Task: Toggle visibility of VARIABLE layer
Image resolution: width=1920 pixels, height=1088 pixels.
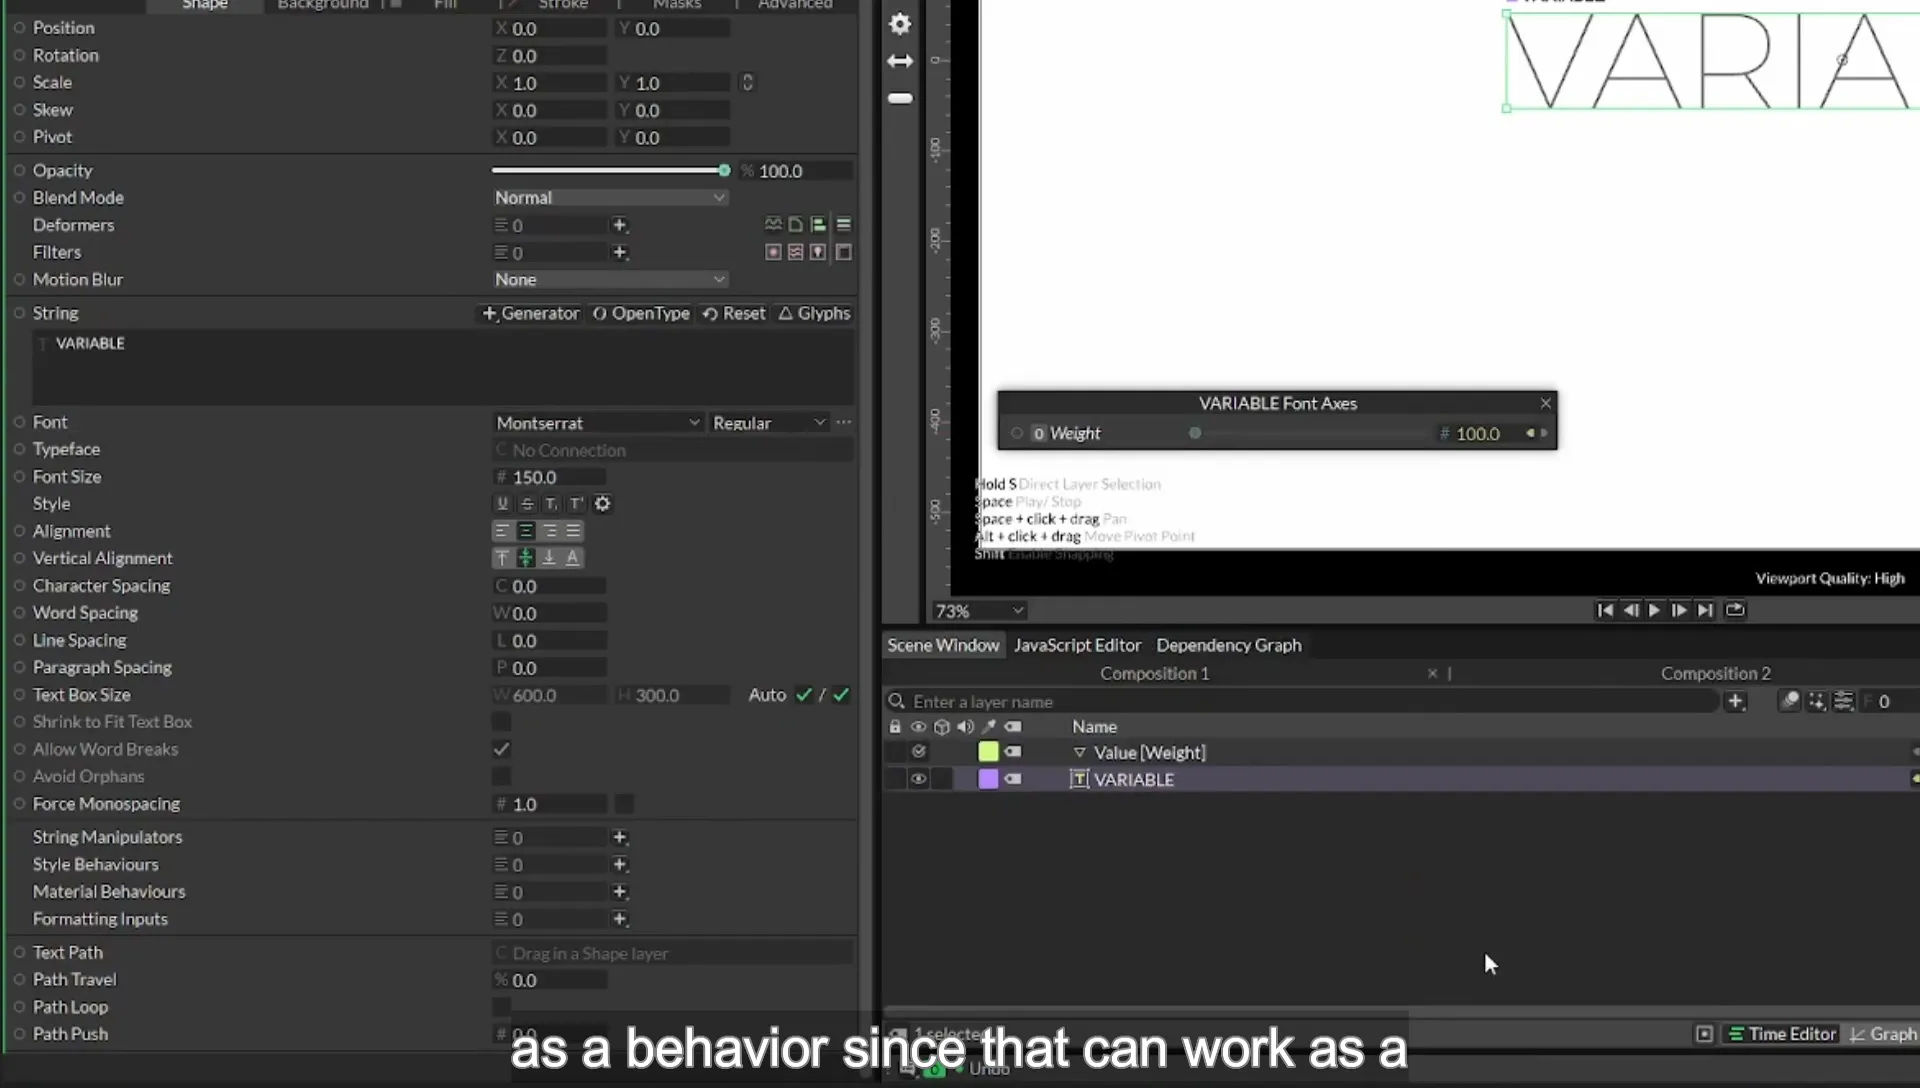Action: (x=918, y=779)
